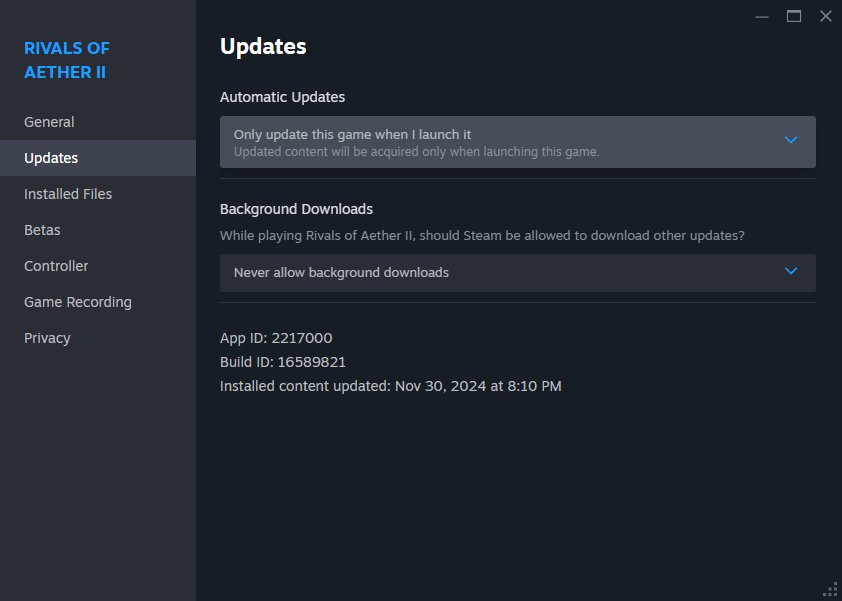This screenshot has height=601, width=842.
Task: Select the Updates sidebar tab
Action: 98,158
